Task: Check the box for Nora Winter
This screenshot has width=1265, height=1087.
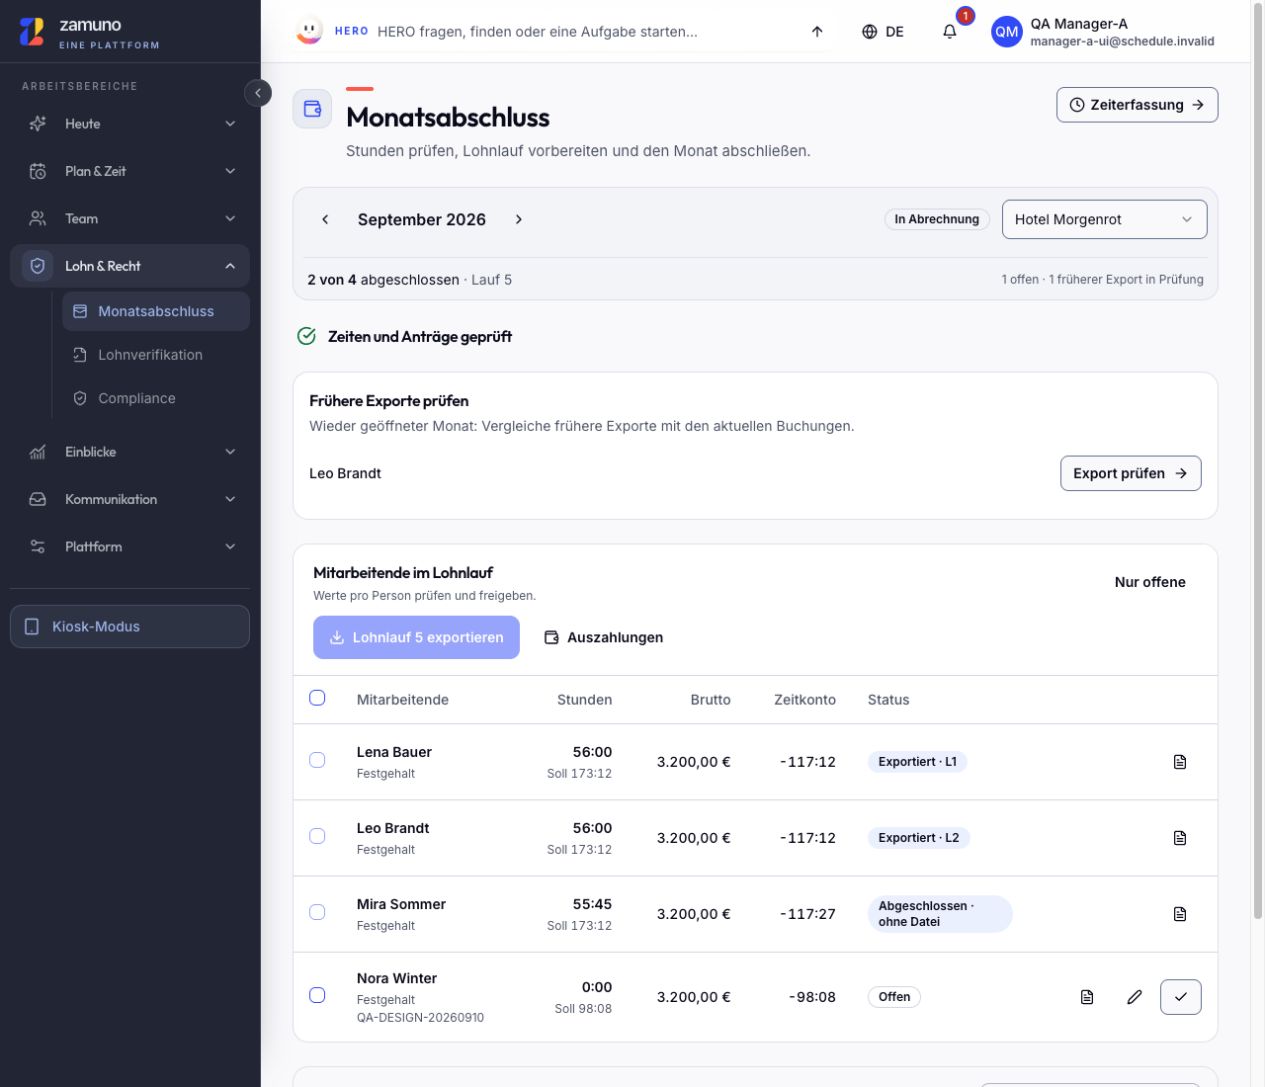Action: tap(317, 995)
